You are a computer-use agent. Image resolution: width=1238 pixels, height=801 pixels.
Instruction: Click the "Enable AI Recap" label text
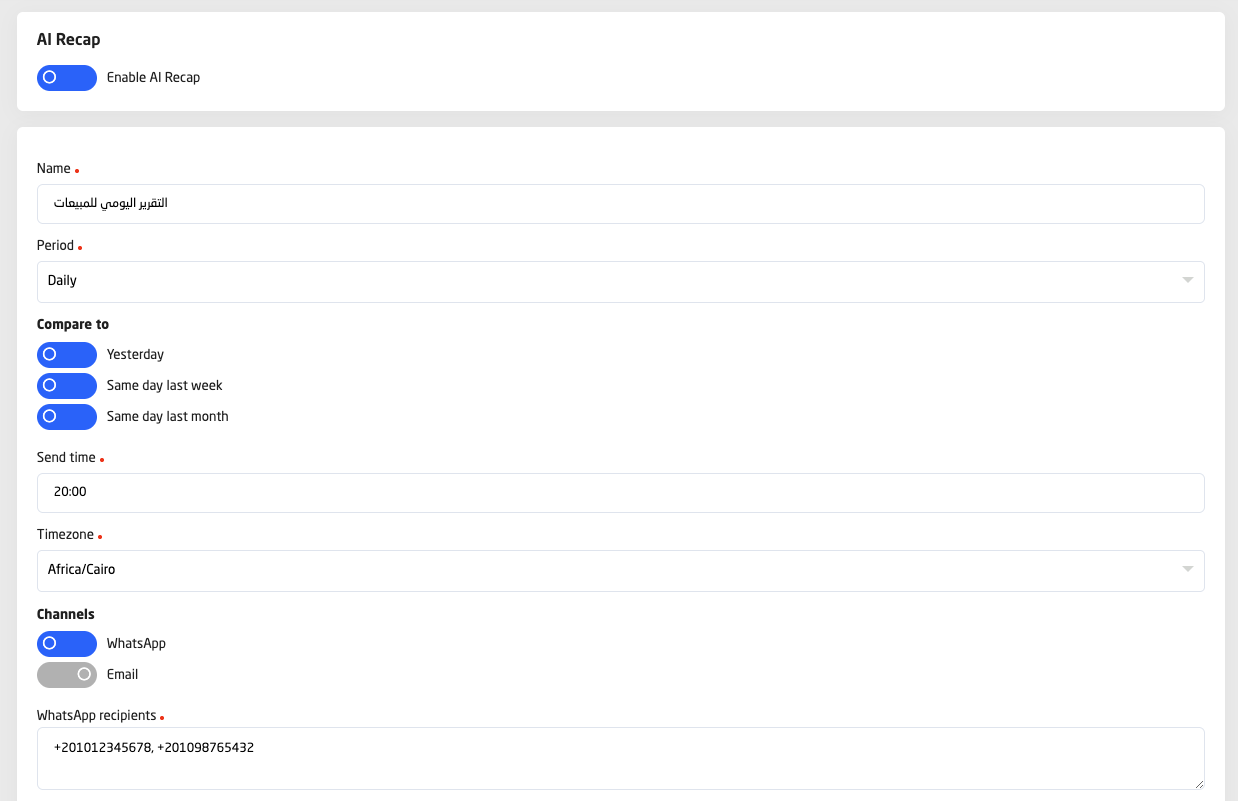pos(153,78)
